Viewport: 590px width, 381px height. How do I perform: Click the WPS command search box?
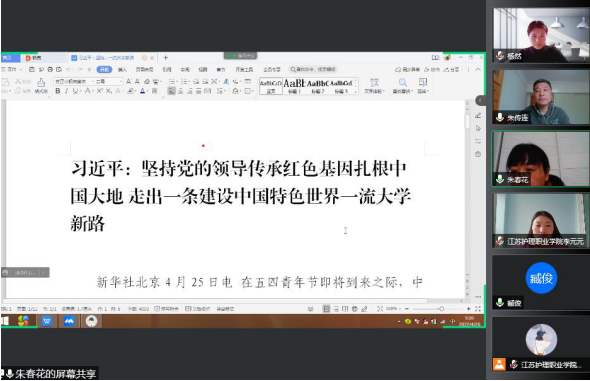(313, 70)
